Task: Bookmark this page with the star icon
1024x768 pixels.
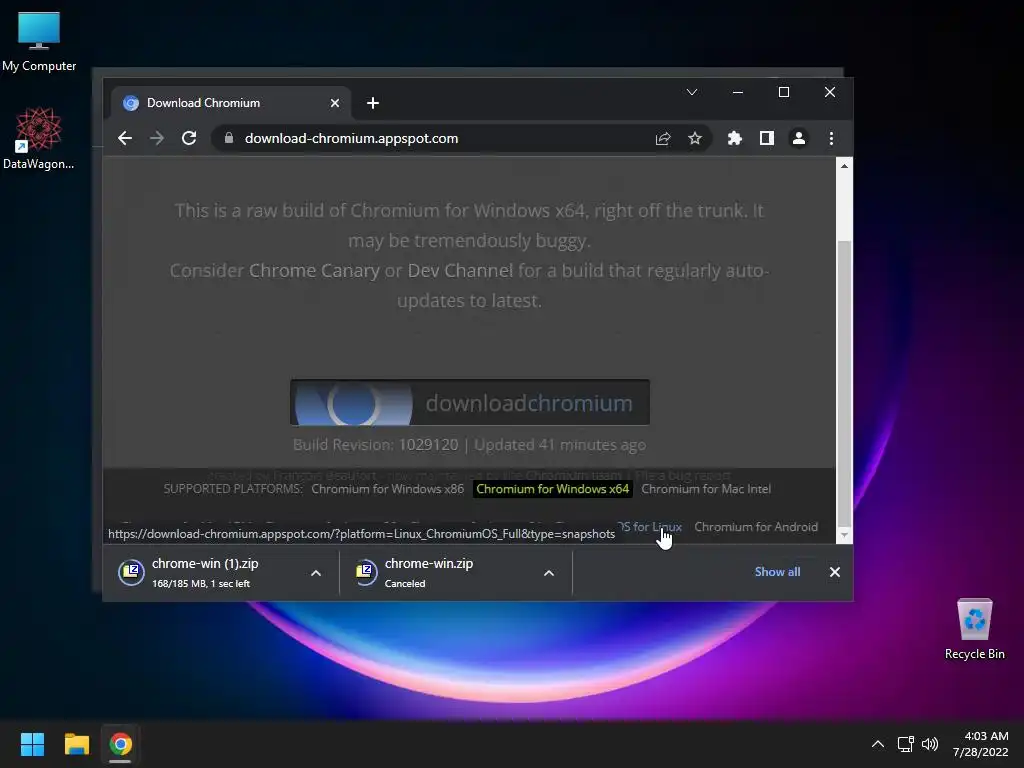Action: point(695,138)
